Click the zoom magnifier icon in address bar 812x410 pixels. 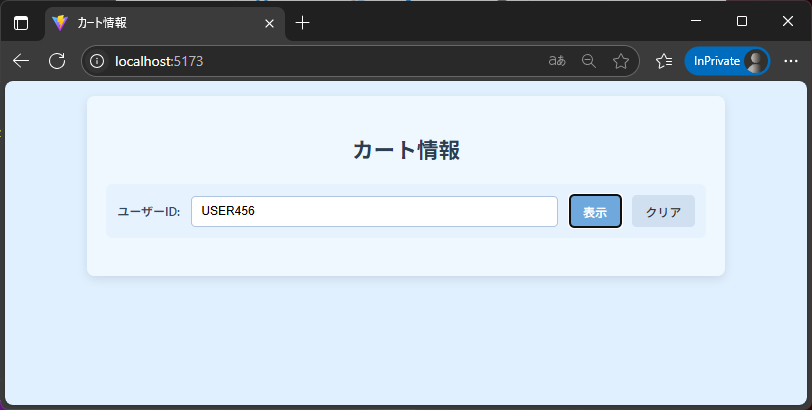[589, 61]
